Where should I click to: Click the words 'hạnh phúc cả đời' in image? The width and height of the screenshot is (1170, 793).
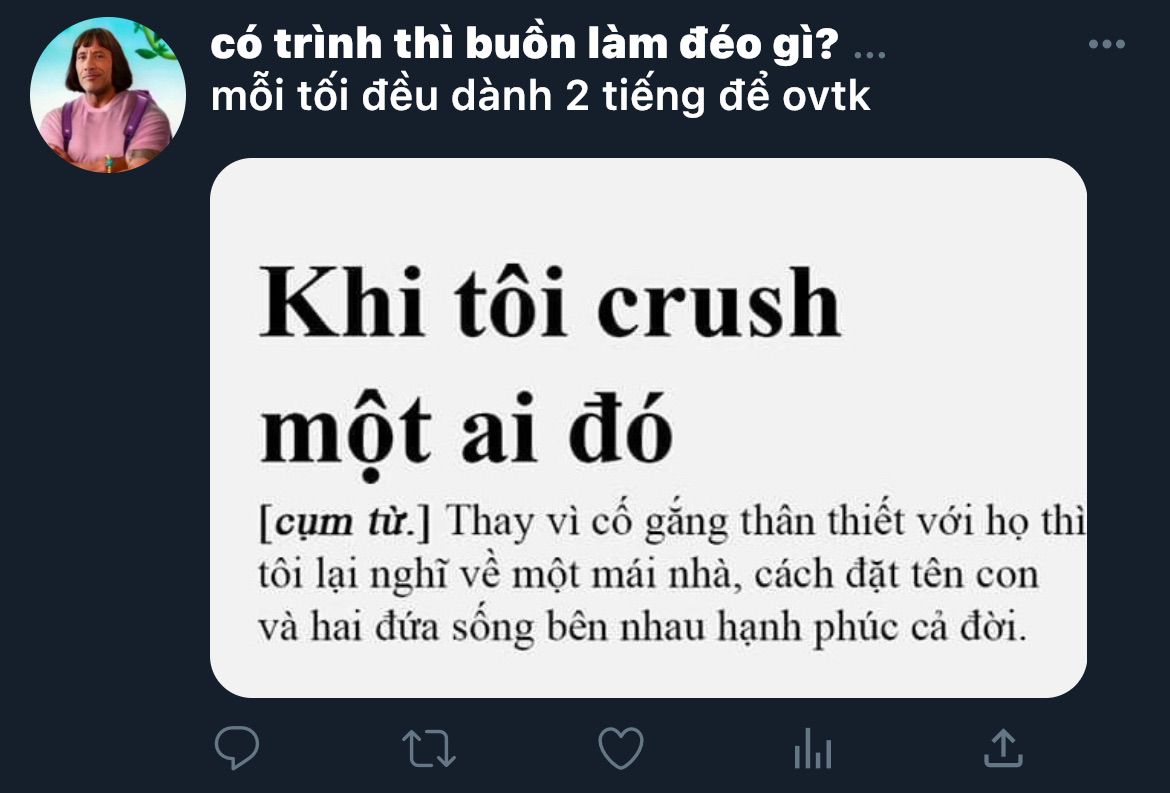pyautogui.click(x=872, y=627)
